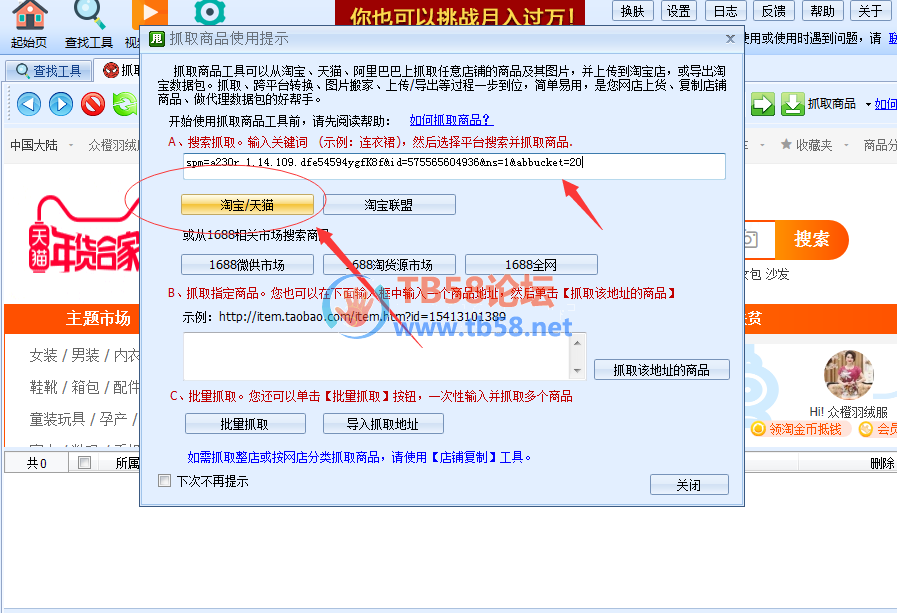Screen dimensions: 897x613
Task: Click the green download 抓取商品 icon
Action: [x=793, y=104]
